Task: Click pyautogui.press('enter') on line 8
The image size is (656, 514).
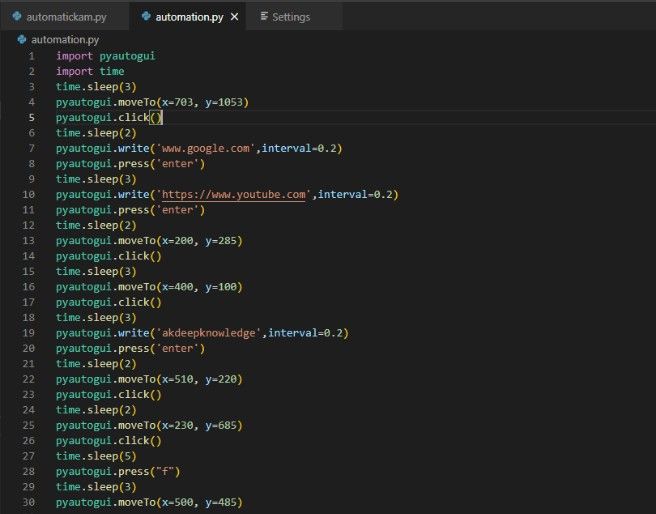Action: [x=131, y=164]
